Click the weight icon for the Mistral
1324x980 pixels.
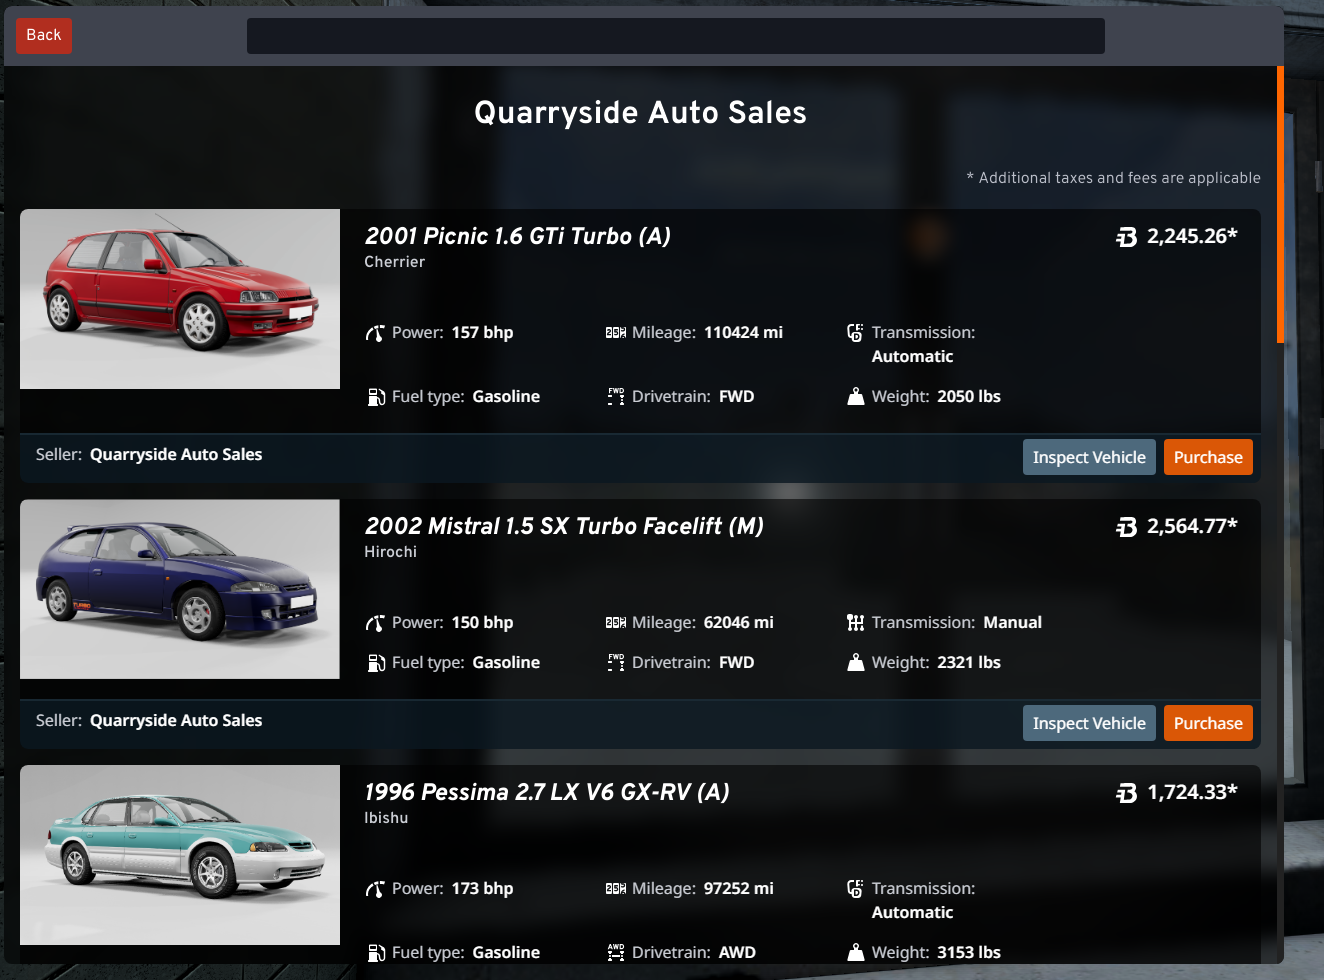pyautogui.click(x=856, y=663)
